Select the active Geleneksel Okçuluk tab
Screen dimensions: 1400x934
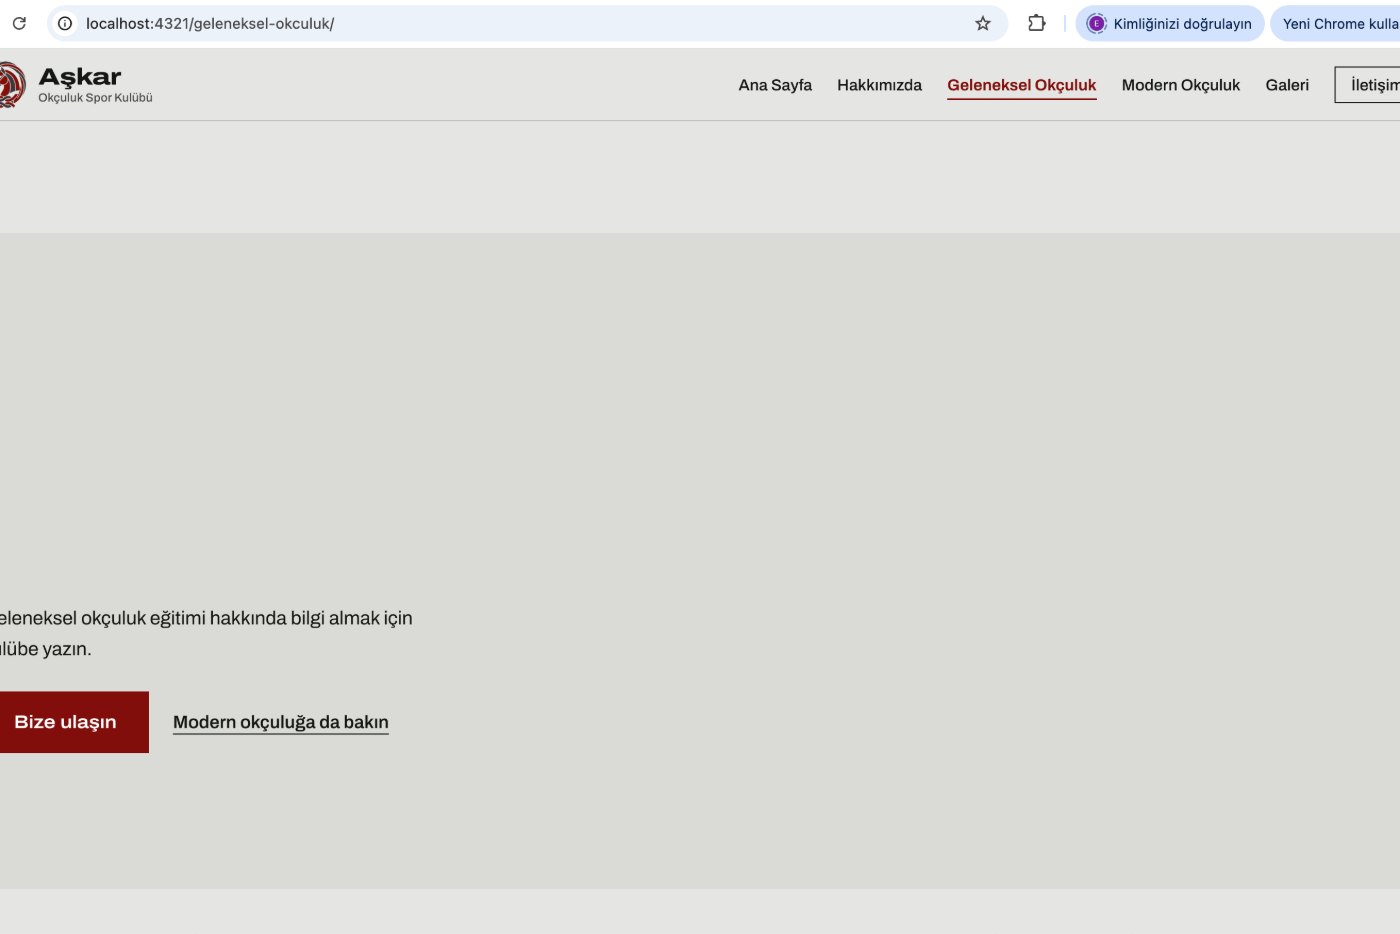coord(1022,85)
